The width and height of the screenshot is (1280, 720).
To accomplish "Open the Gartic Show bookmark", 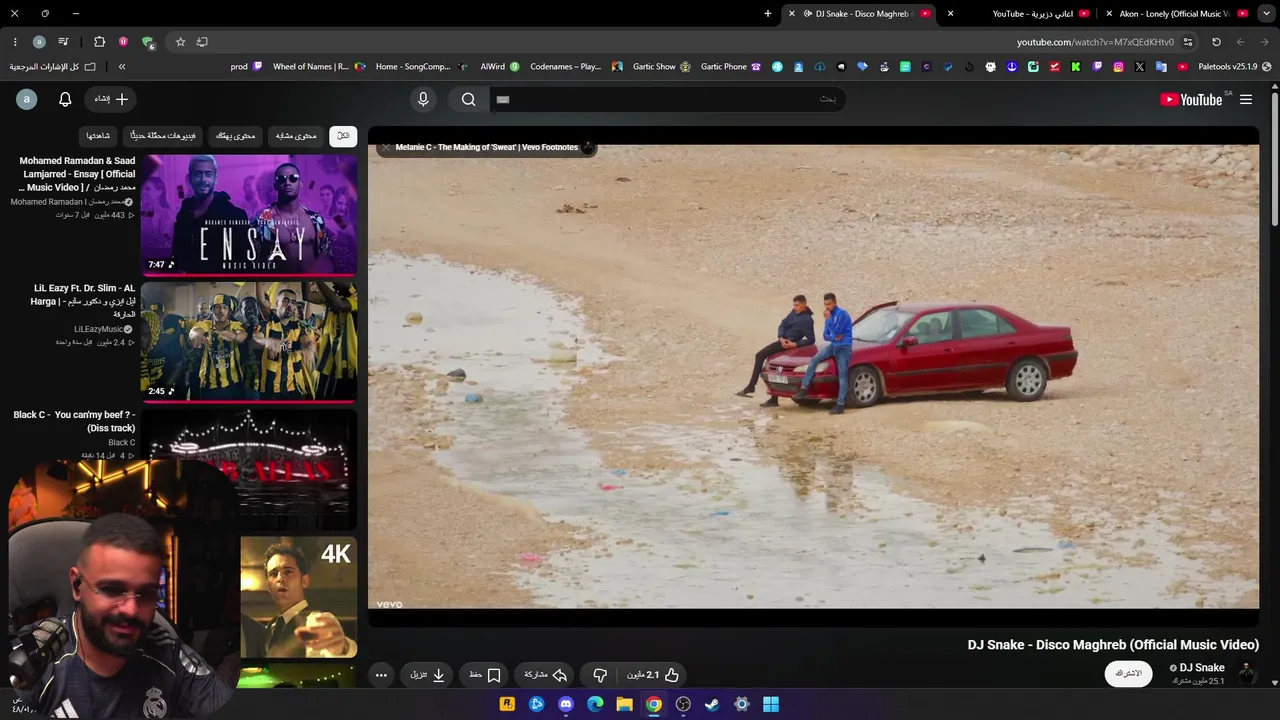I will [661, 67].
